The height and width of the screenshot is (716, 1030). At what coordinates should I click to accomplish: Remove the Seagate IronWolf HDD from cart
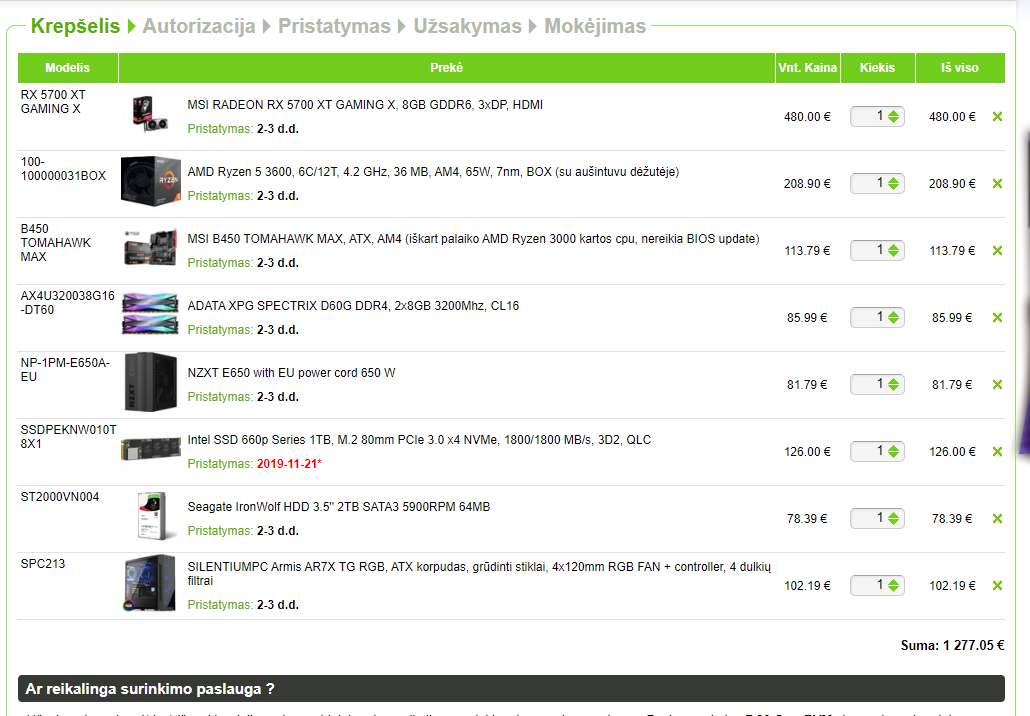(997, 519)
